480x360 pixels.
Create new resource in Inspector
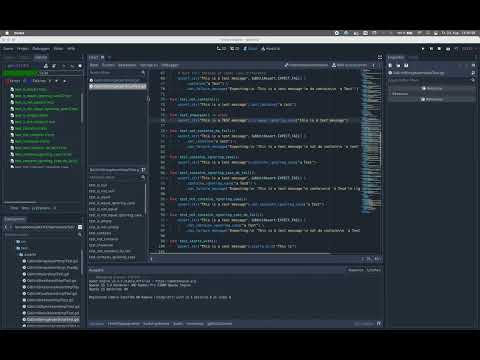click(390, 65)
